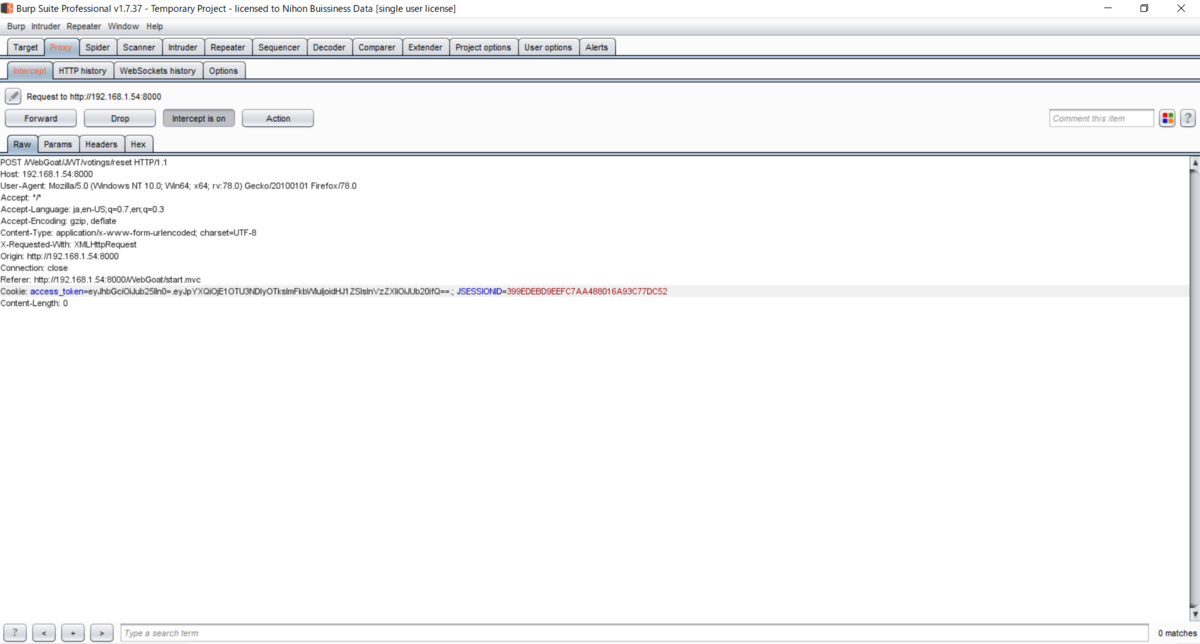
Task: Click the X-Requested-With header line
Action: tap(69, 244)
